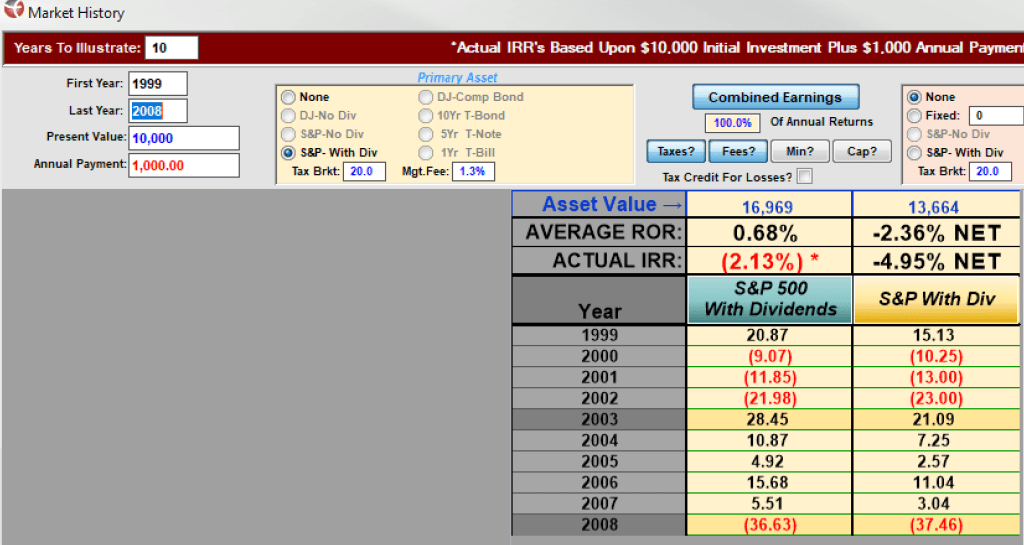Choose the 5Yr T-Note option

point(426,134)
